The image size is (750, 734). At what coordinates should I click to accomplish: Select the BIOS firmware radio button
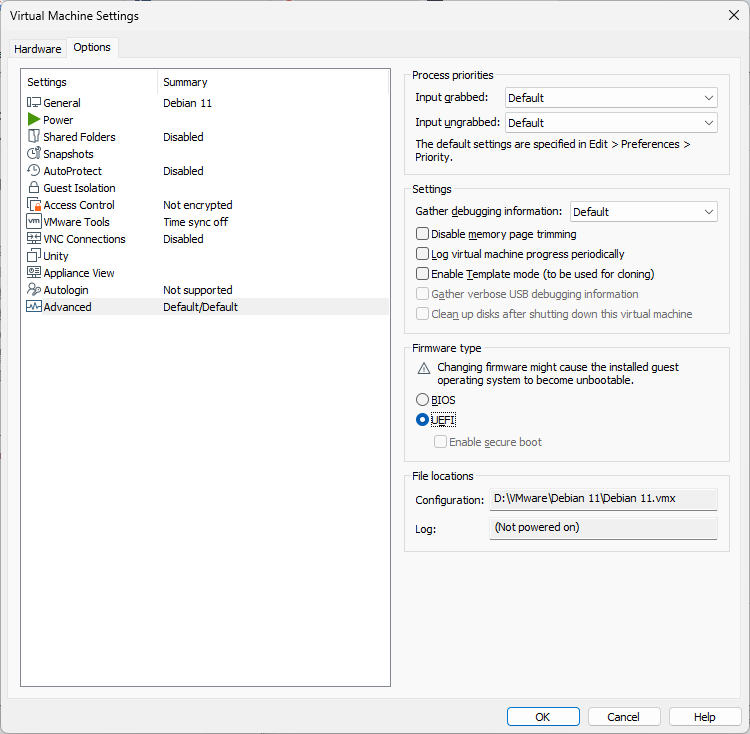pos(422,399)
